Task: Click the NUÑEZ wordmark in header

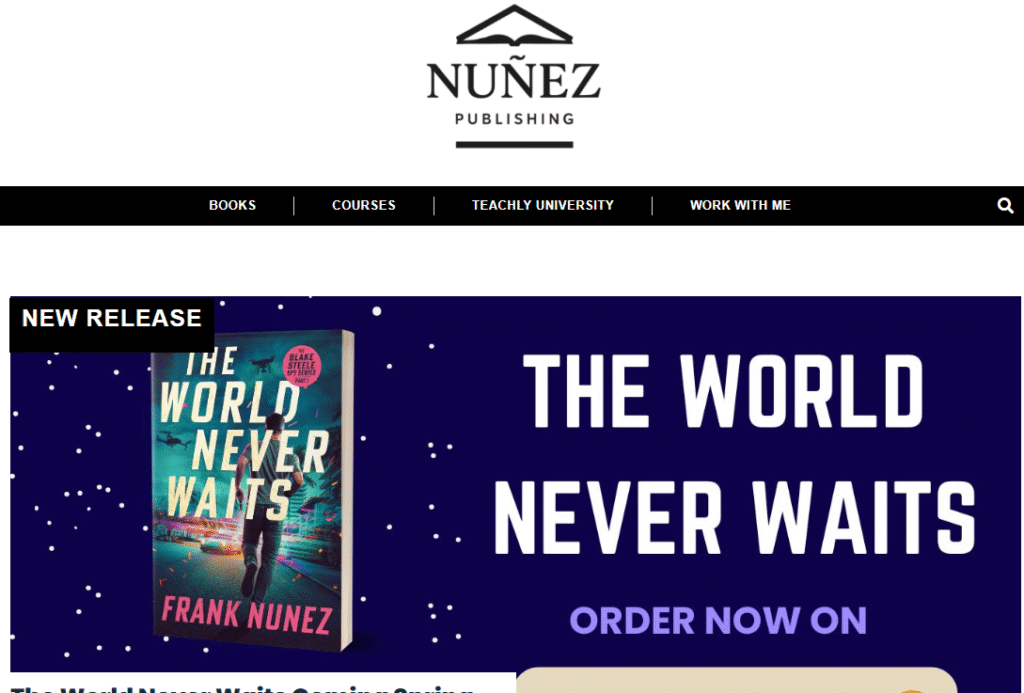Action: click(x=513, y=78)
